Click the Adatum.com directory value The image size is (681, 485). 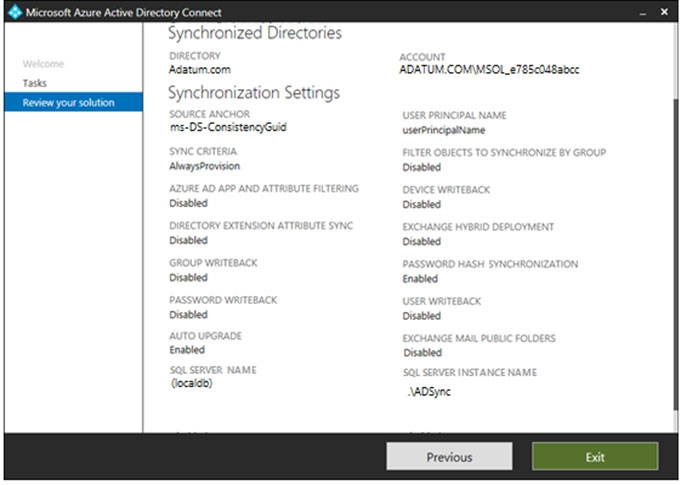point(200,69)
